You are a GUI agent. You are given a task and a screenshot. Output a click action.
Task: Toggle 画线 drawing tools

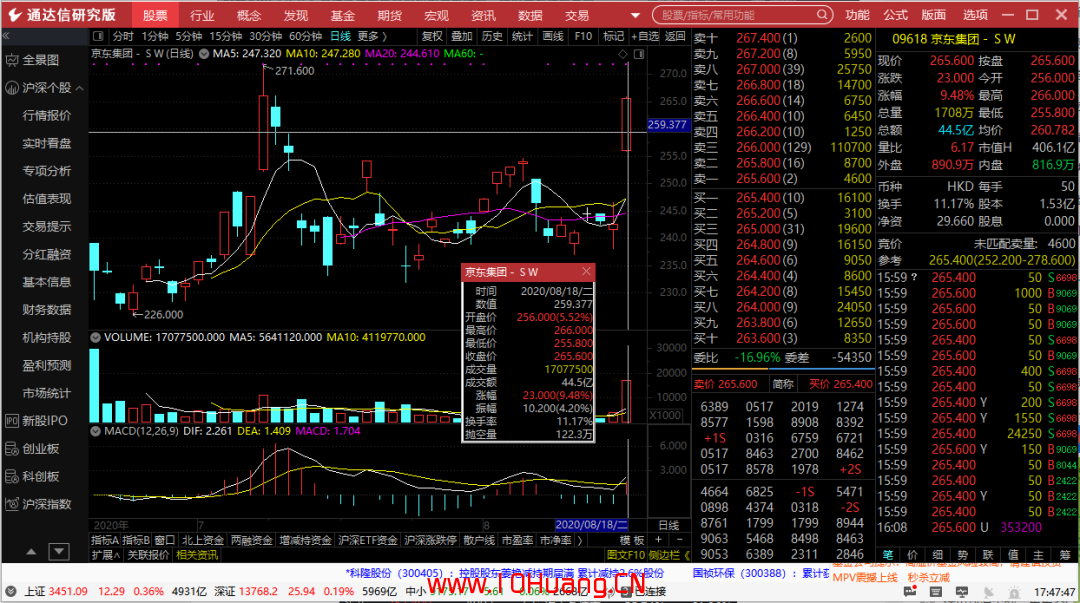(x=552, y=36)
